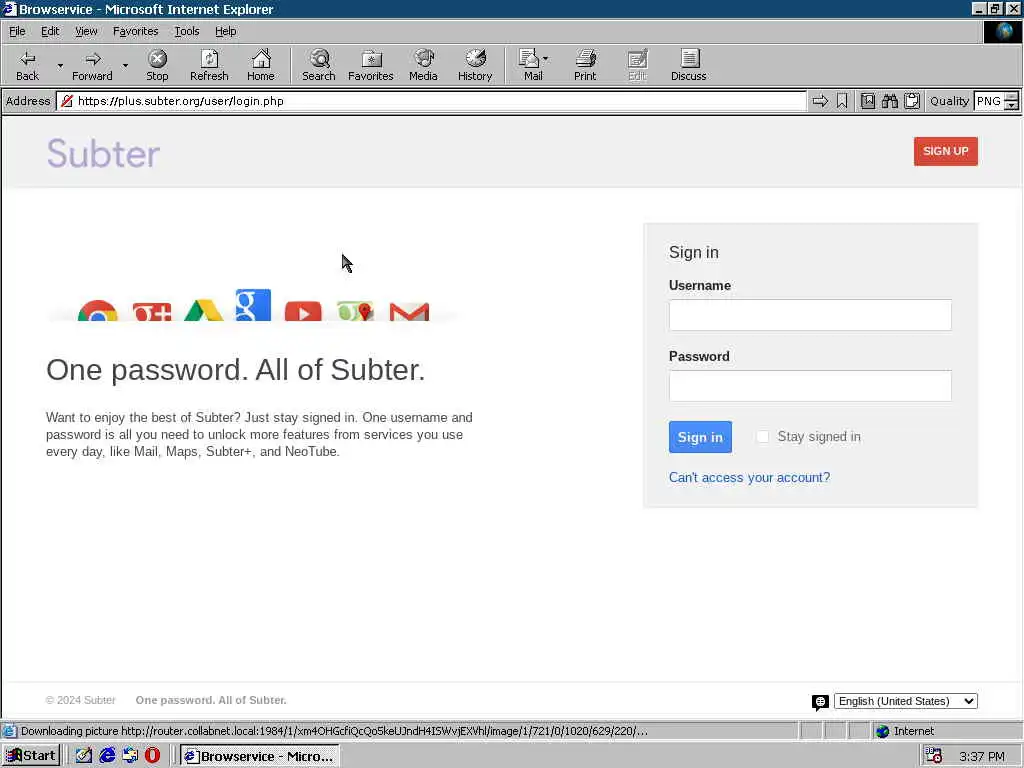Click the binoculars find icon

point(889,101)
